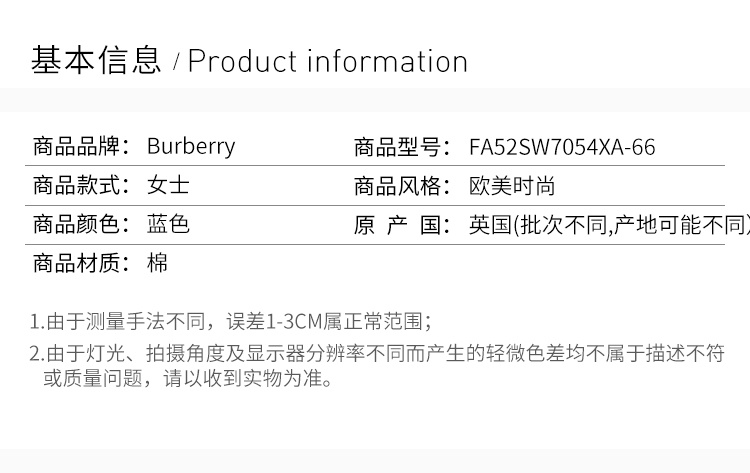Screen dimensions: 750x473
Task: Click the Product information title text
Action: click(x=328, y=62)
